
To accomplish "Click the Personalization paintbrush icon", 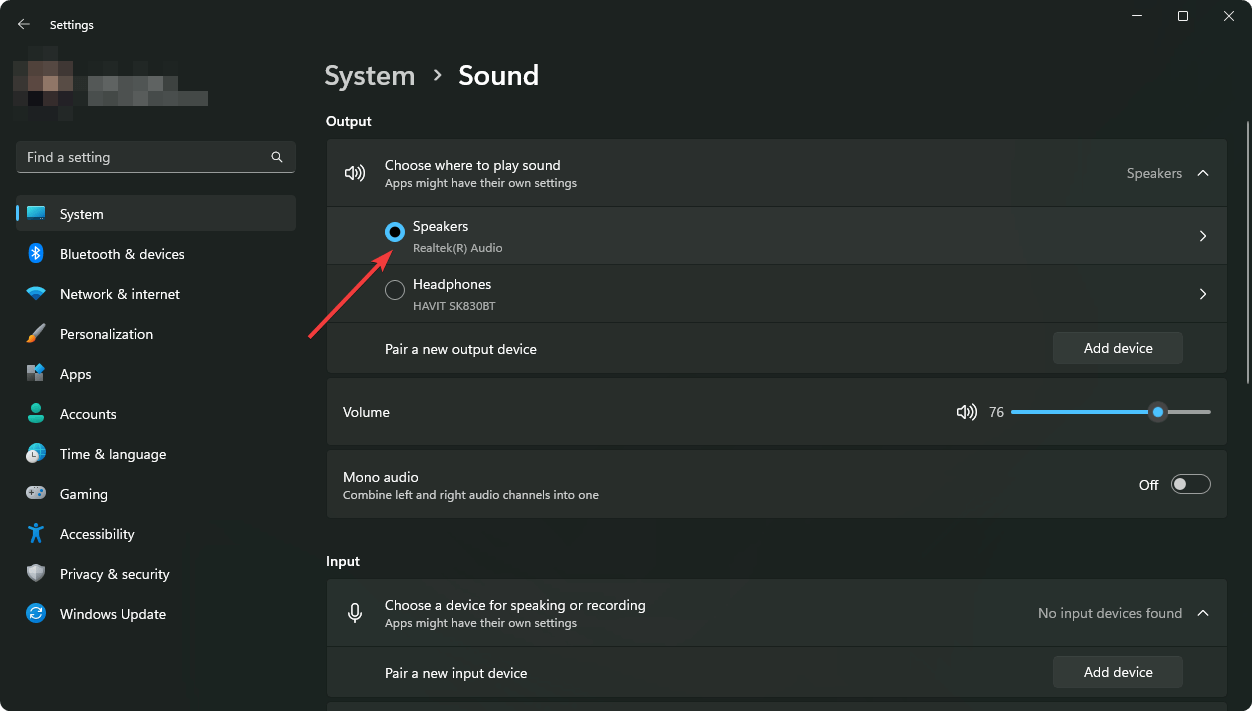I will pos(36,334).
